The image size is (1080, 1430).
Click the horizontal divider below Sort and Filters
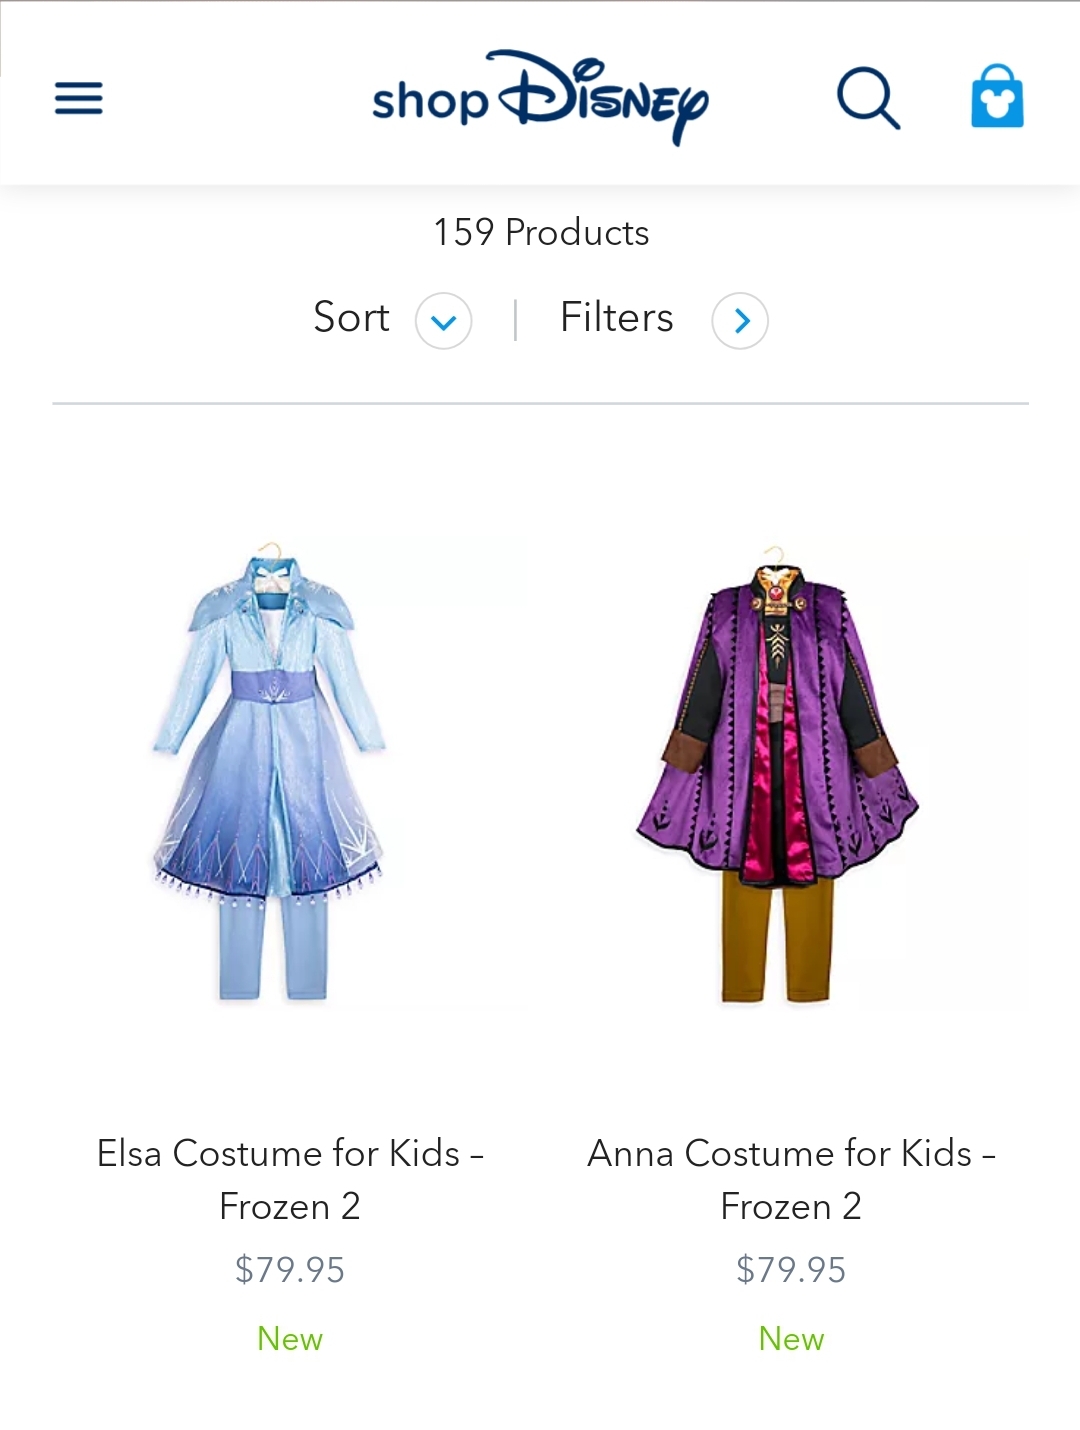540,404
